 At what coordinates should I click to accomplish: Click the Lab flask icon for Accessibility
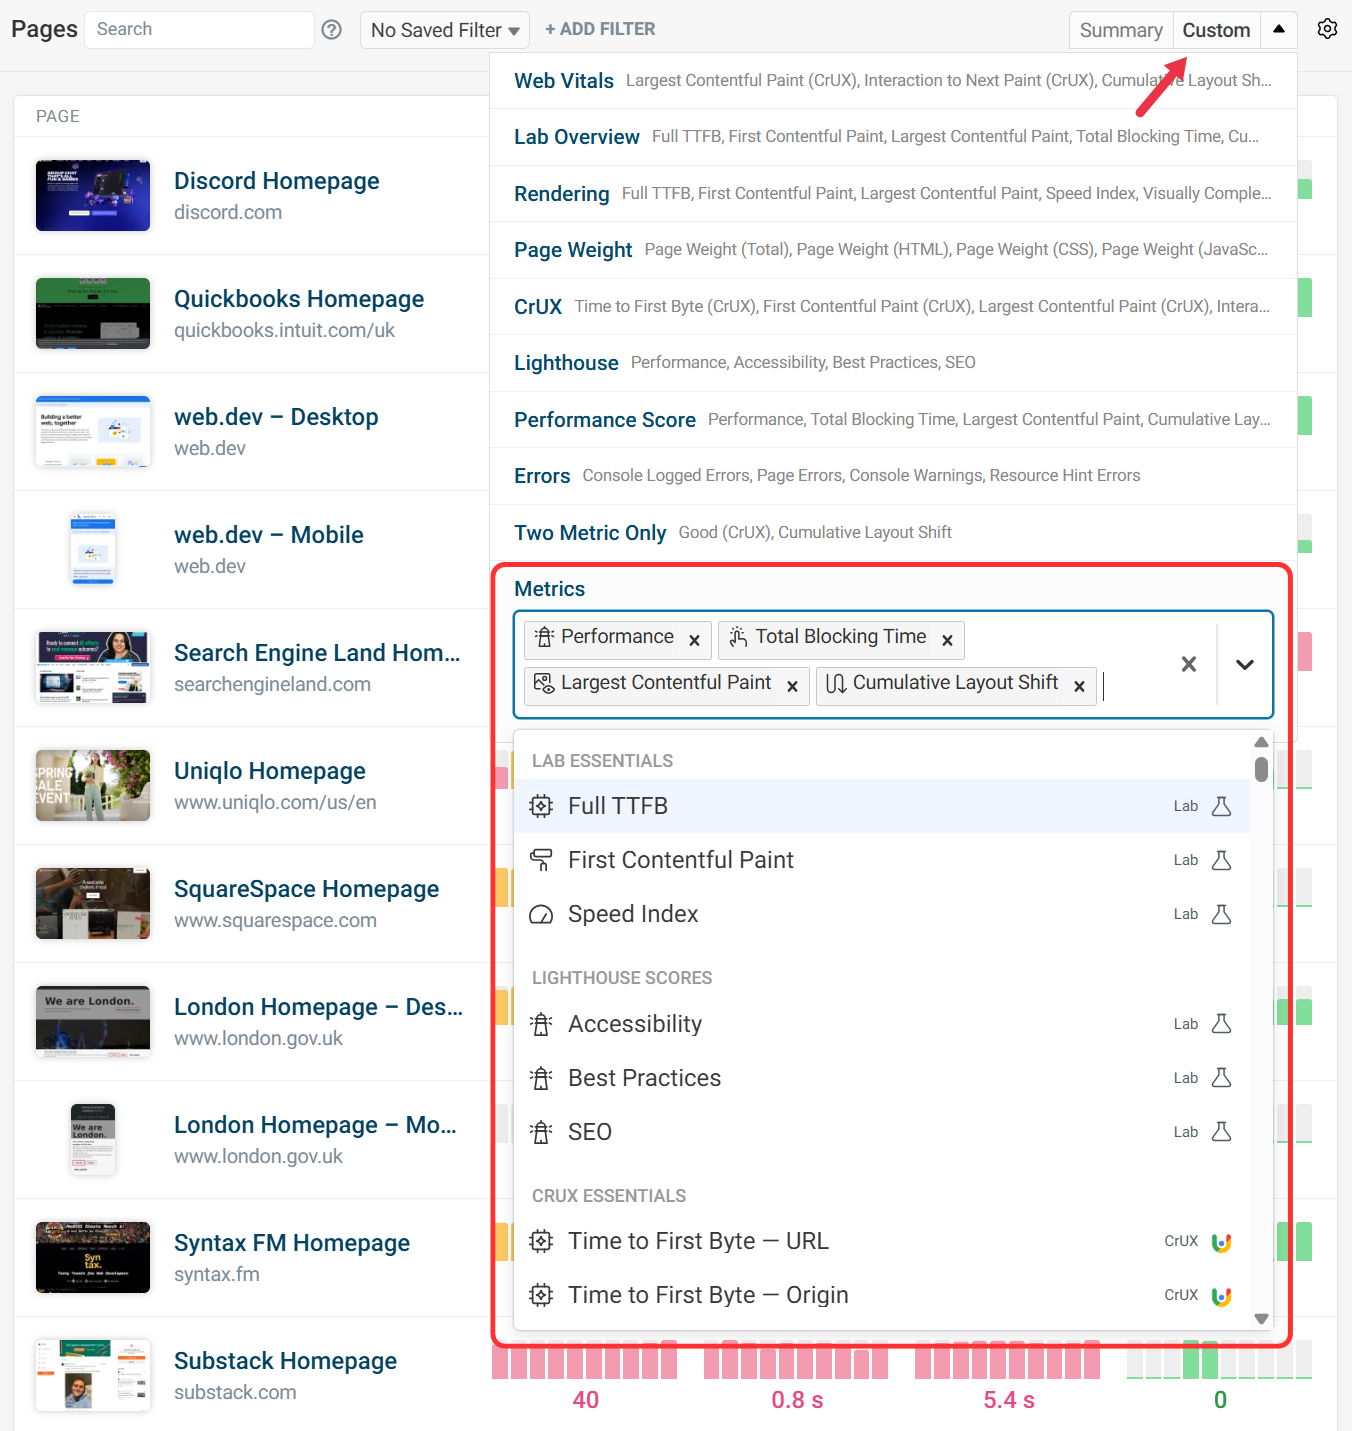coord(1221,1023)
